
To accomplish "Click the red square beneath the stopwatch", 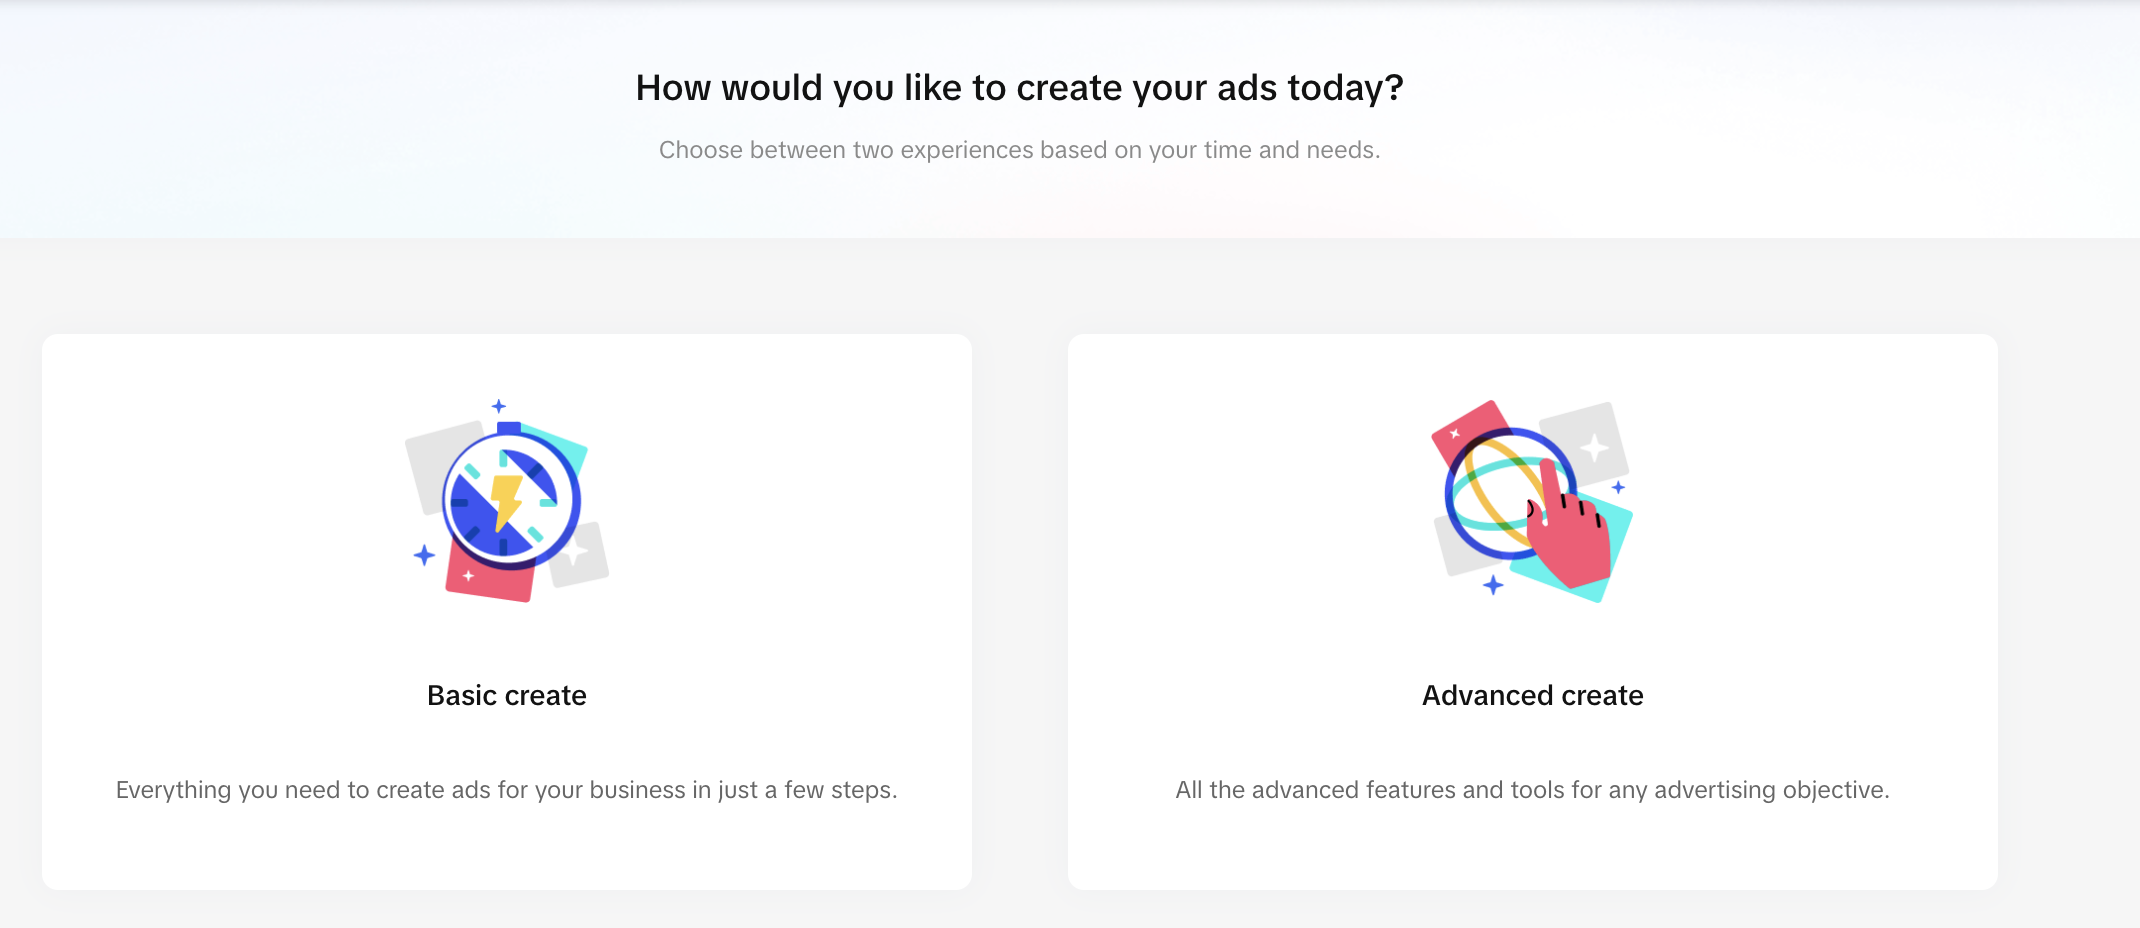I will coord(485,582).
